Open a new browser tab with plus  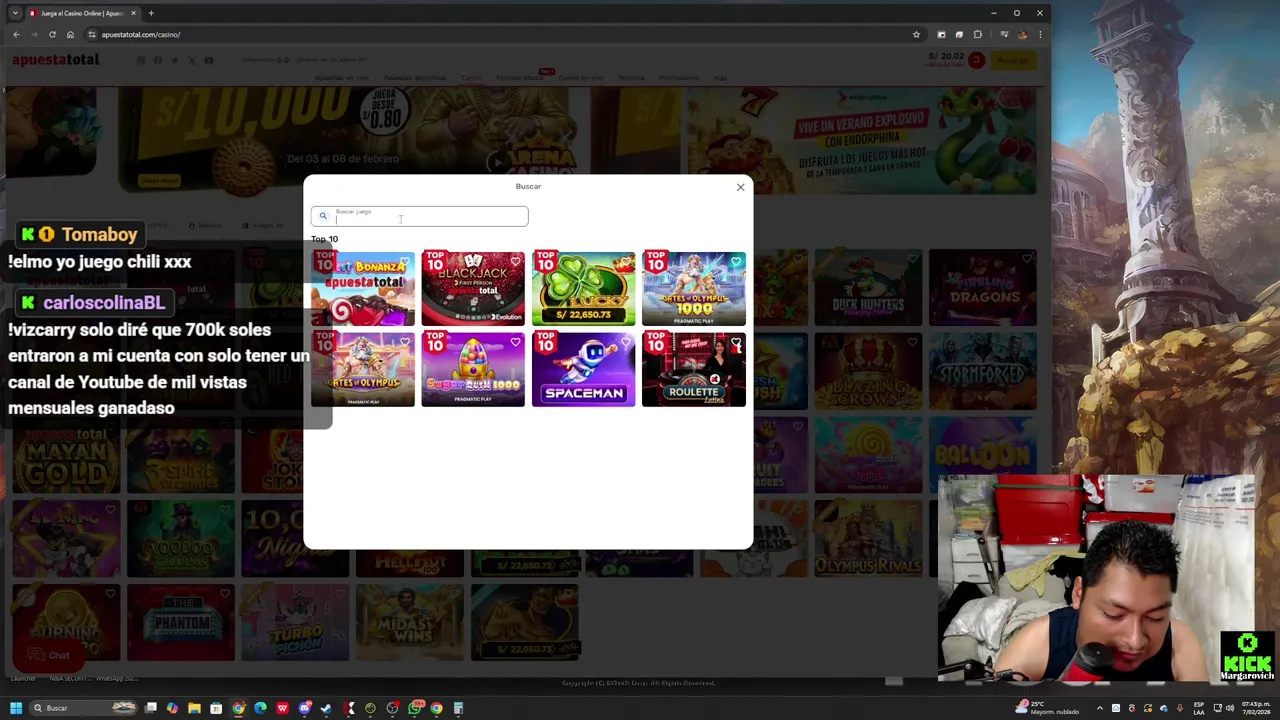click(151, 13)
